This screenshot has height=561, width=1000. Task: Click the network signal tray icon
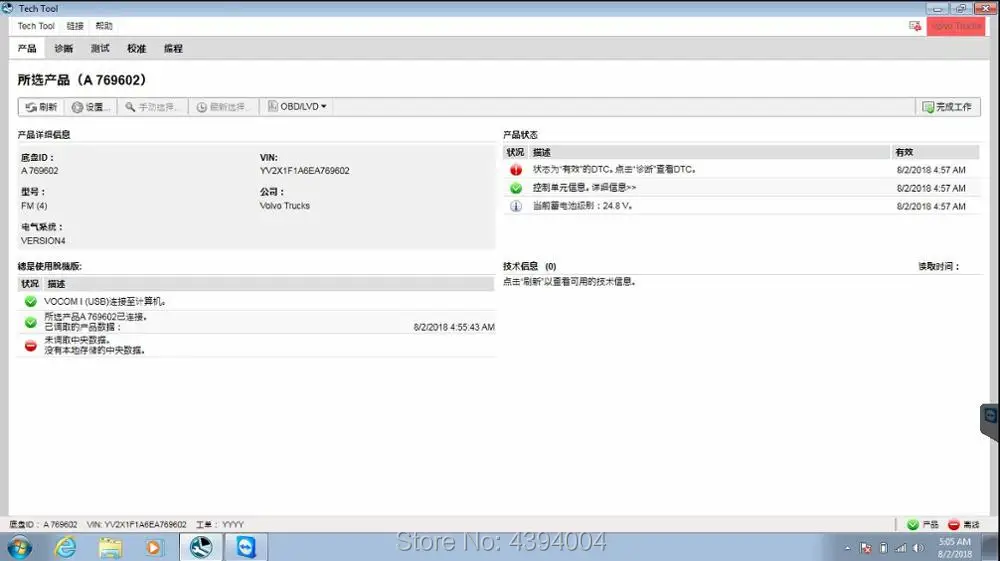[901, 548]
